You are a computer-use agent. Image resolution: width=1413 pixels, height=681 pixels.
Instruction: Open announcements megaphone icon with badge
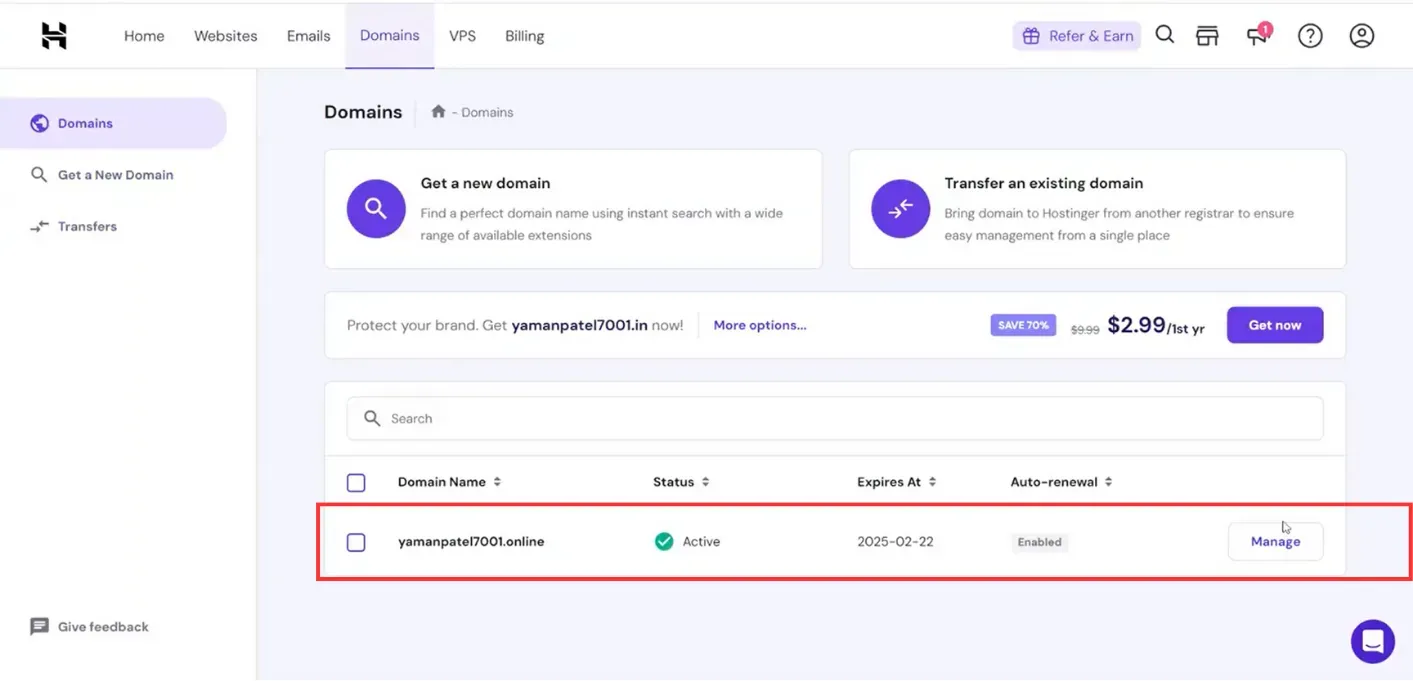1257,36
